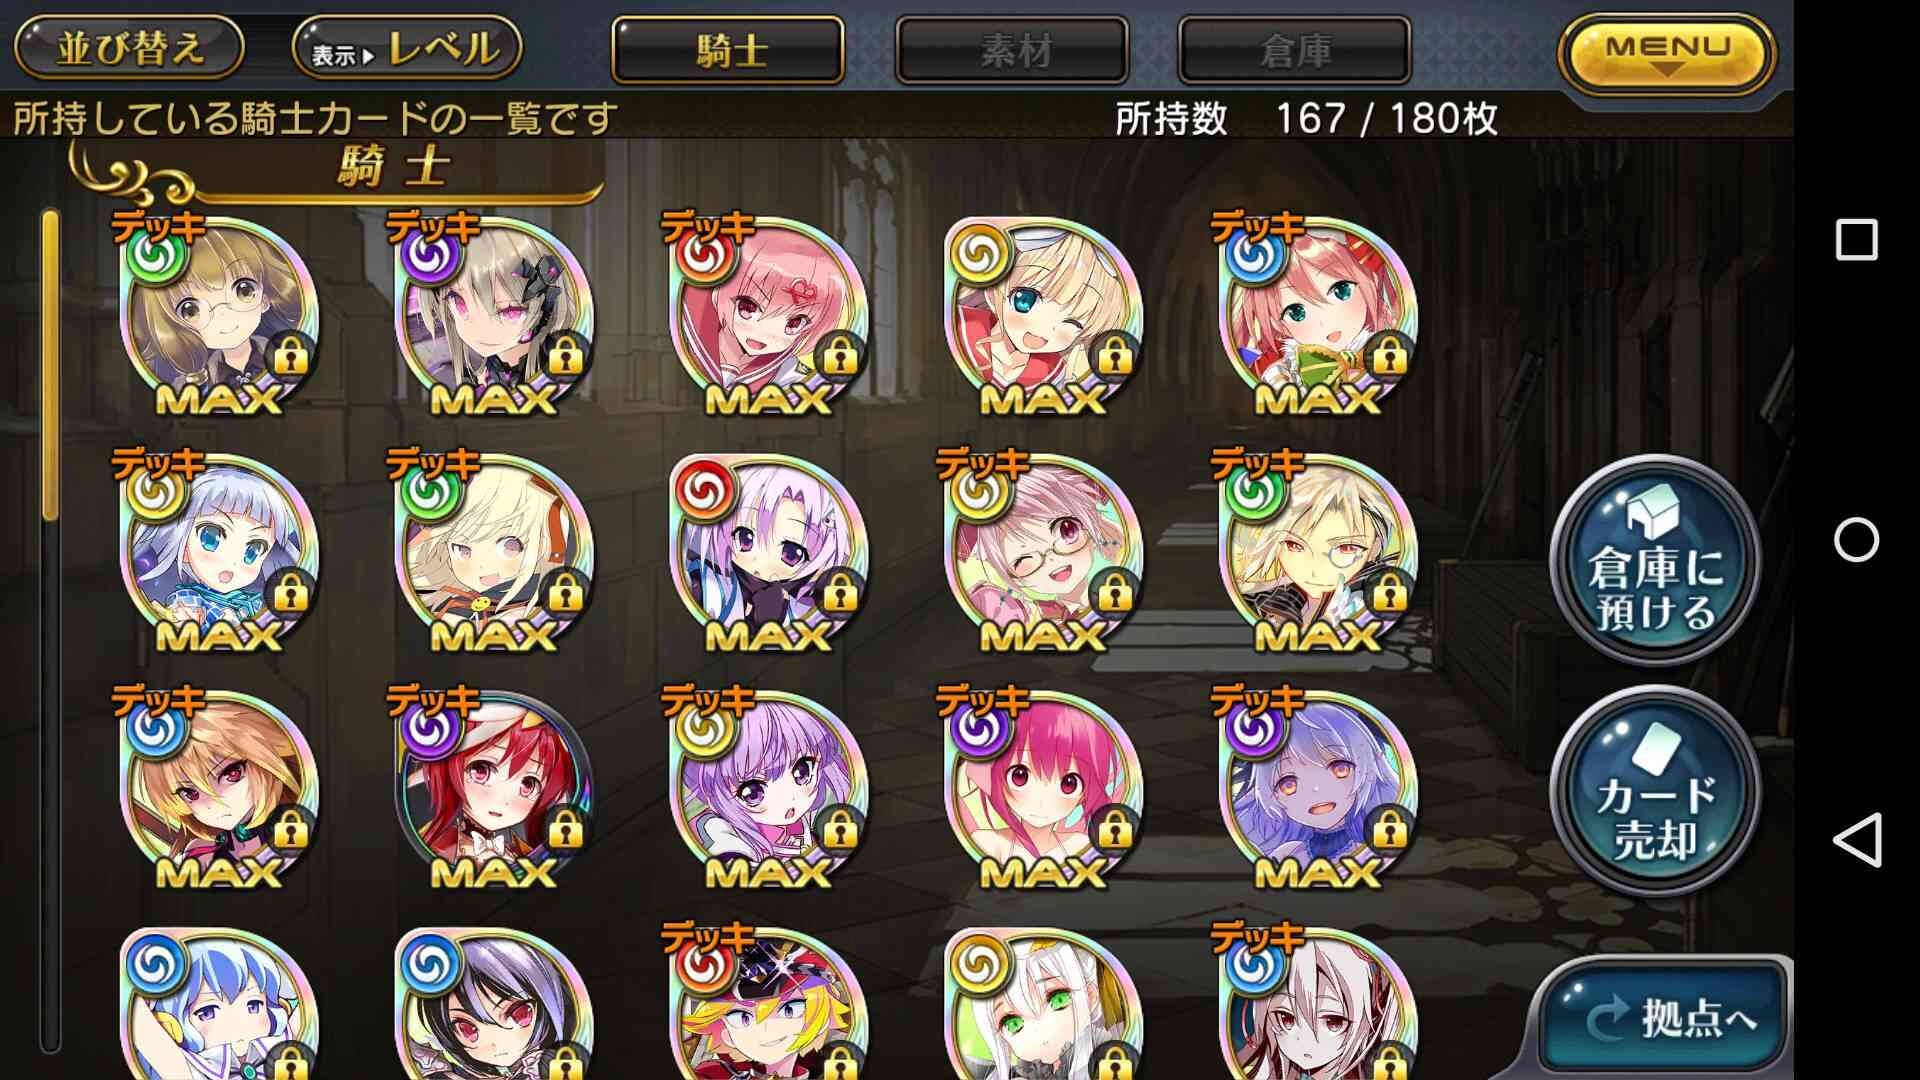This screenshot has width=1920, height=1080.
Task: Tap the lock icon on the silver-haired knight
Action: click(290, 594)
